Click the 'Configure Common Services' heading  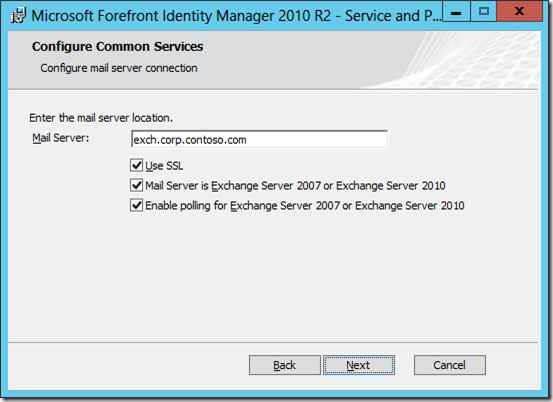(x=117, y=47)
